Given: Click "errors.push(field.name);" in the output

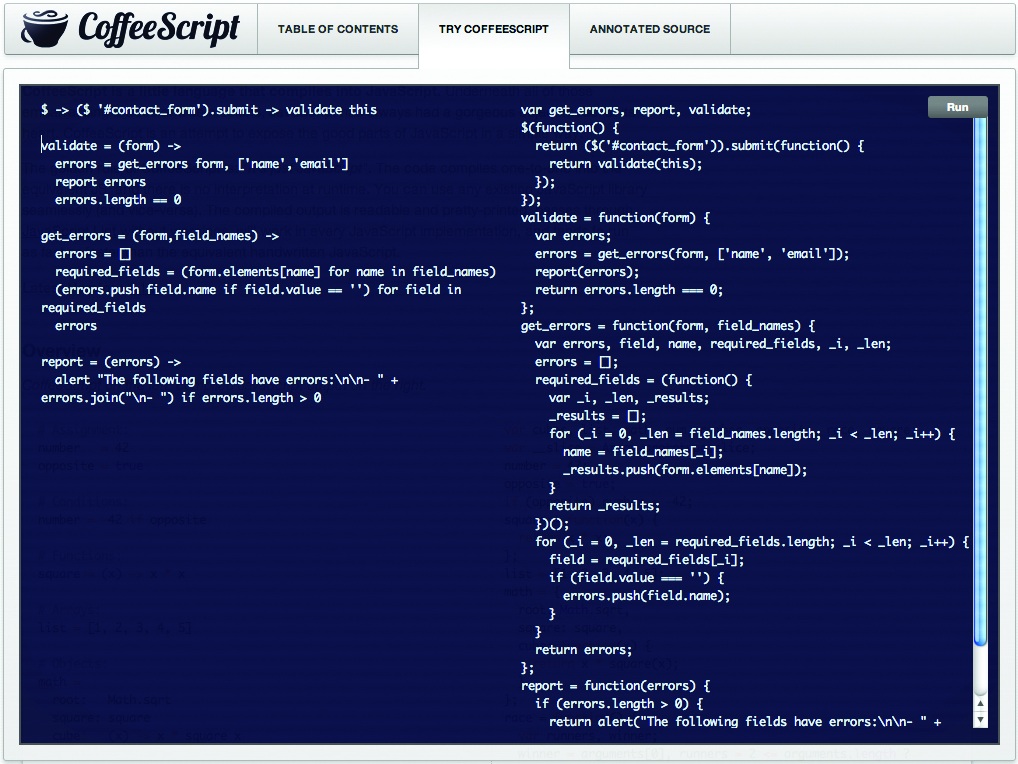Looking at the screenshot, I should click(647, 596).
